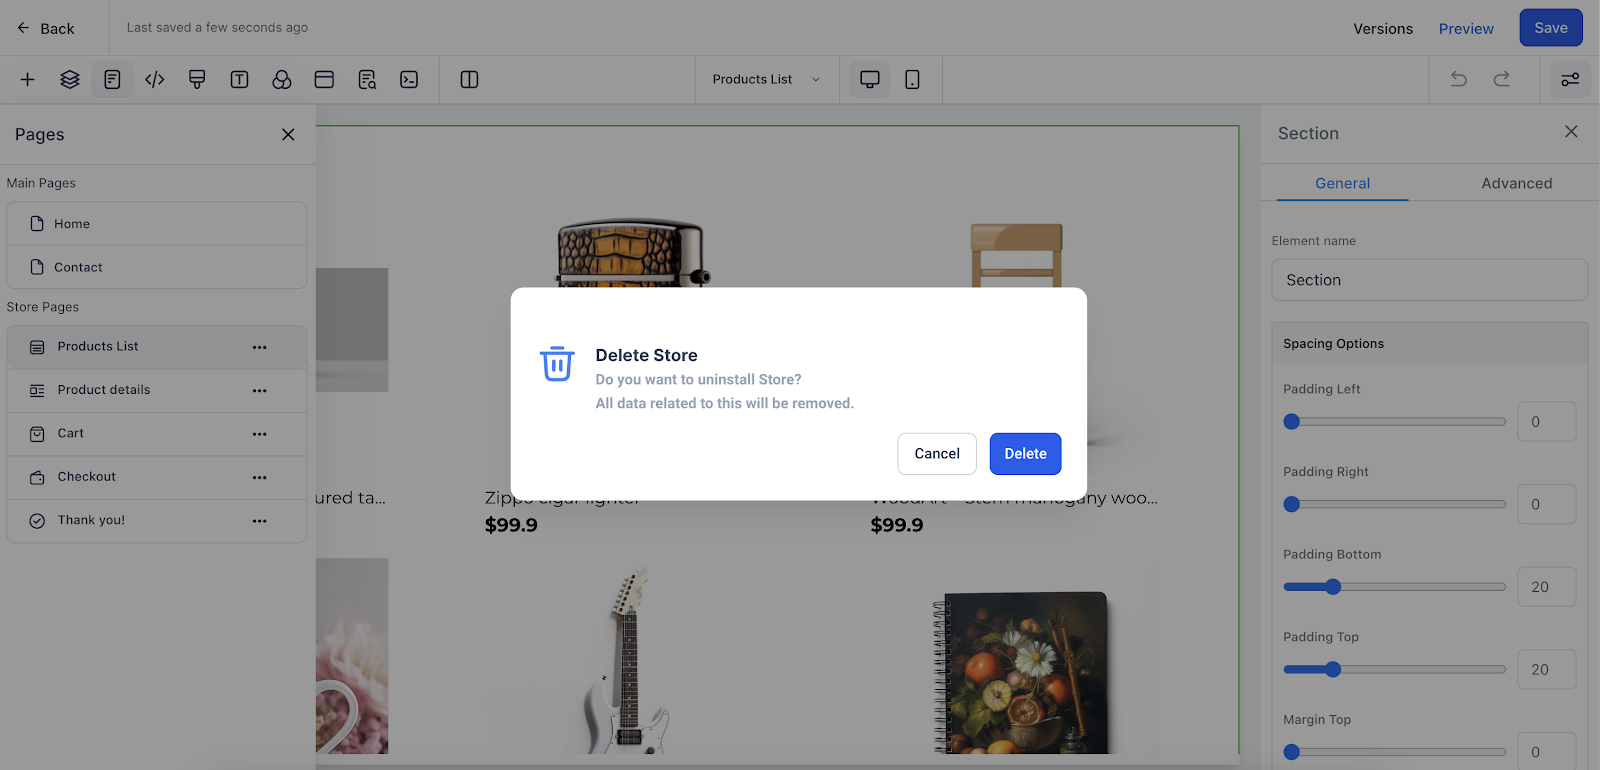Image resolution: width=1600 pixels, height=770 pixels.
Task: Switch to mobile view icon
Action: click(x=912, y=79)
